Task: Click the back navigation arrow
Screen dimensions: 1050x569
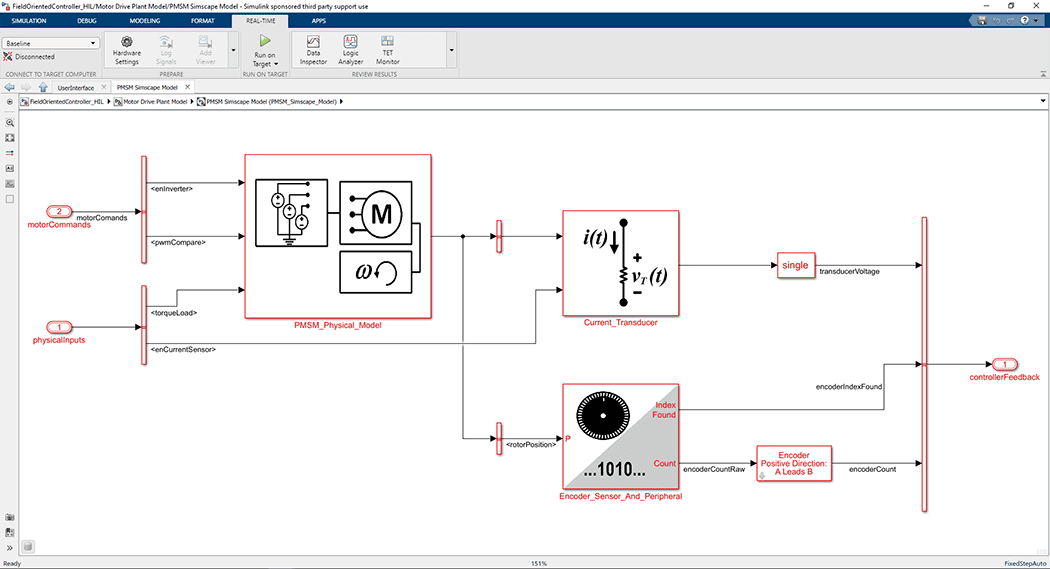Action: [9, 87]
